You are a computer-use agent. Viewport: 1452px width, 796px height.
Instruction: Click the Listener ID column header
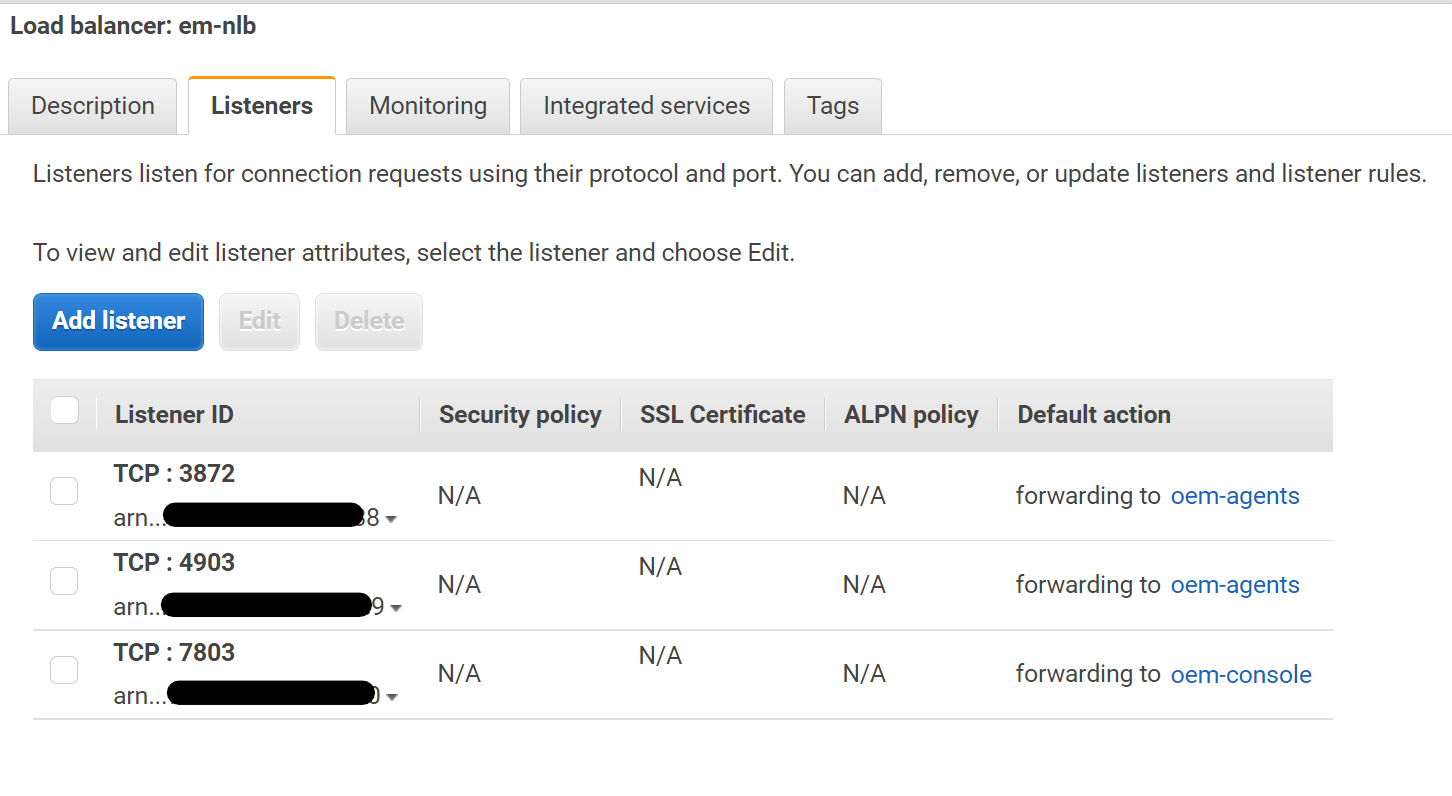(x=174, y=415)
